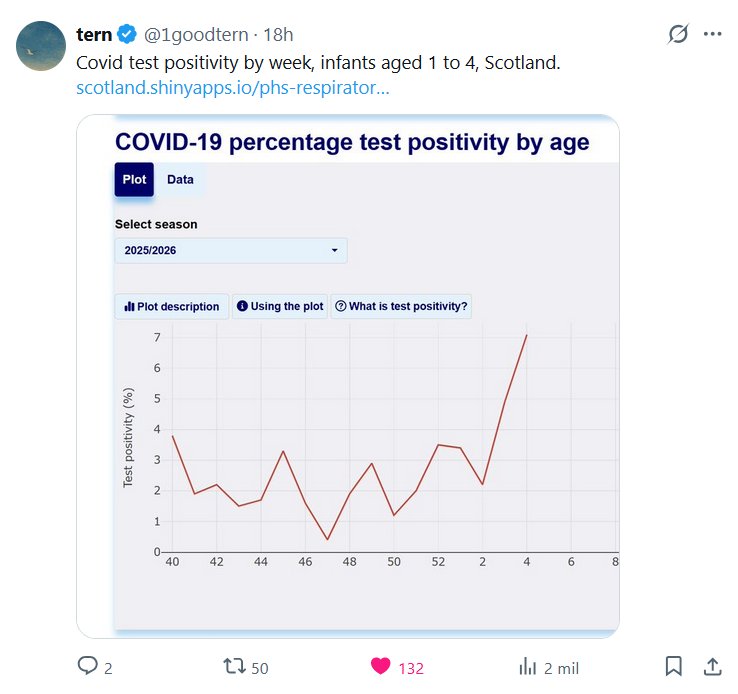This screenshot has width=738, height=694.
Task: Open the Plot description button
Action: coord(172,307)
